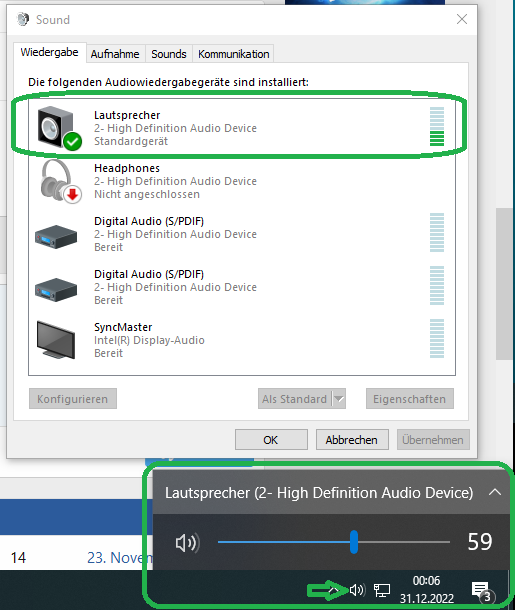Click the background window scrollbar

[x=505, y=284]
